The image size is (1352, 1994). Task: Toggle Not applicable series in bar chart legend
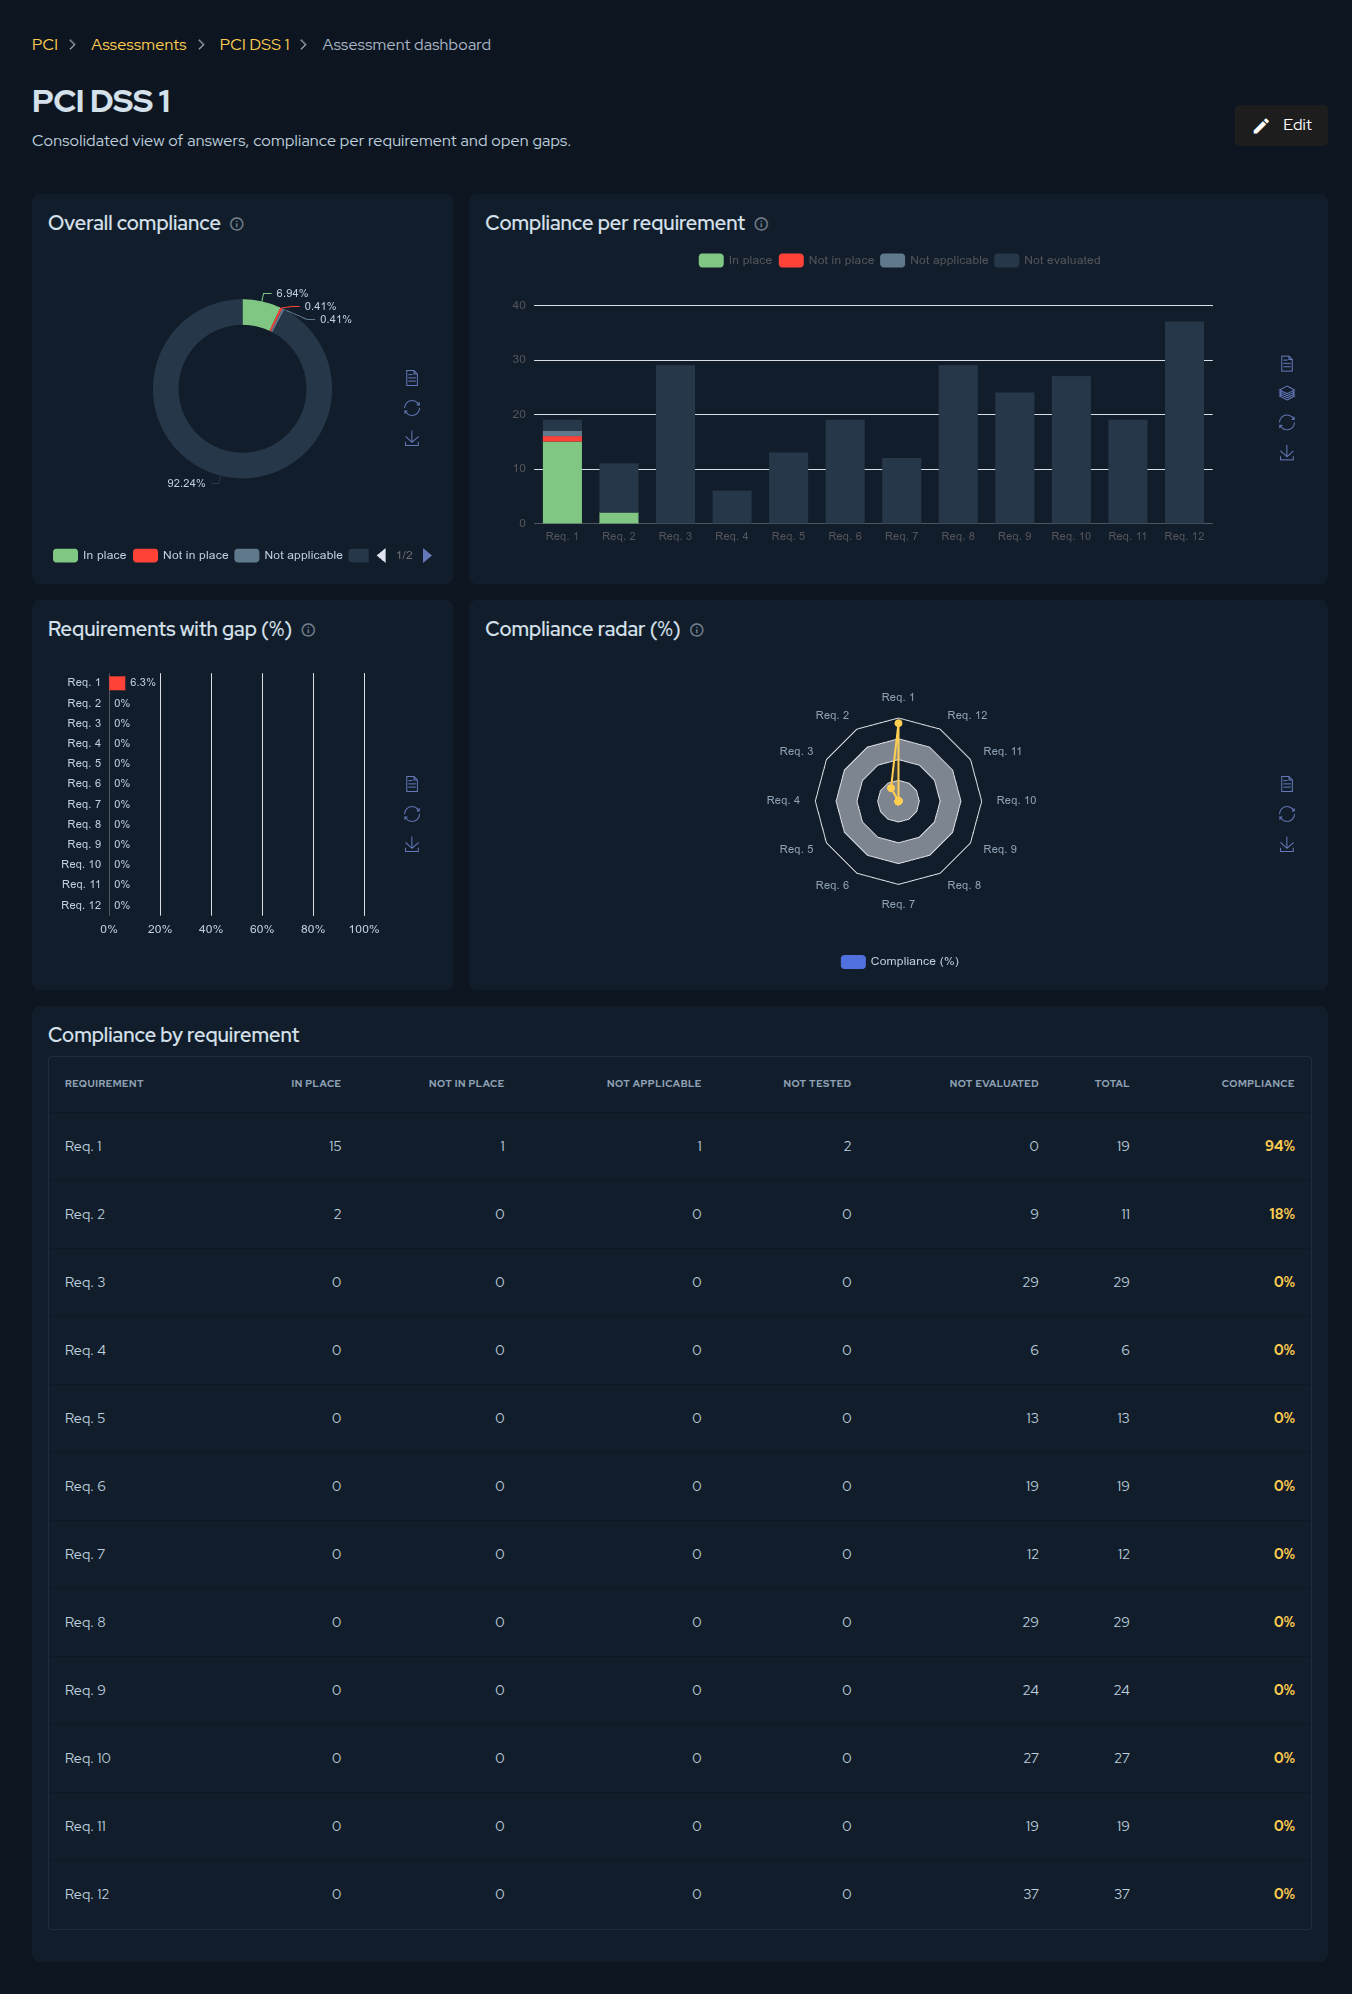point(934,260)
